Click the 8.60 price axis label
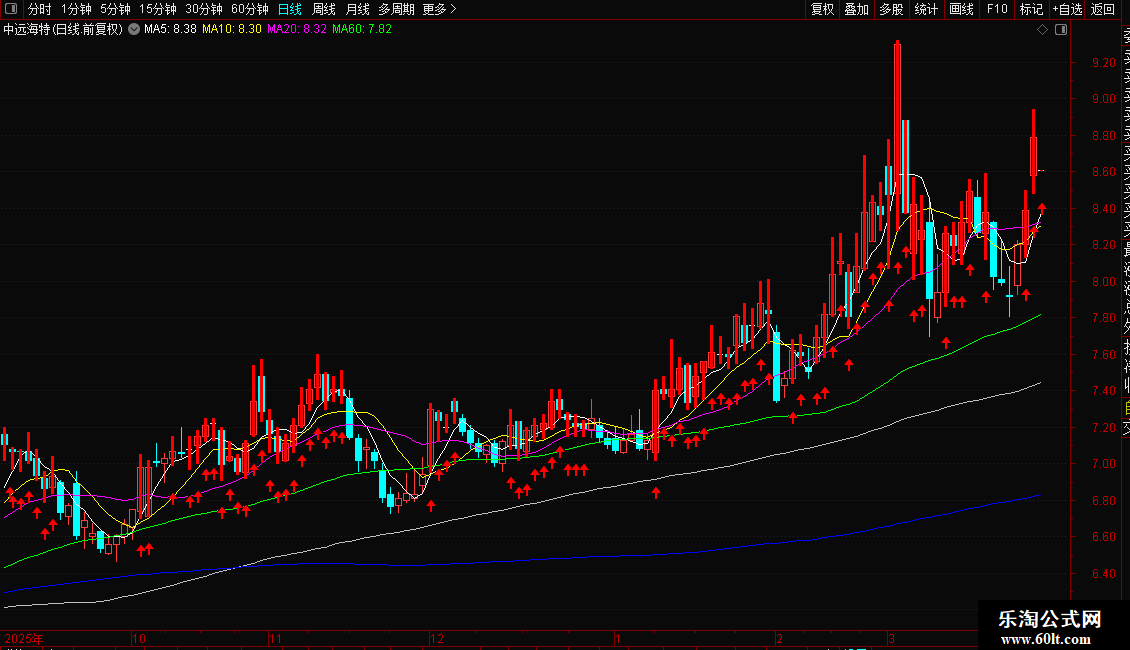Viewport: 1130px width, 650px height. pos(1103,172)
